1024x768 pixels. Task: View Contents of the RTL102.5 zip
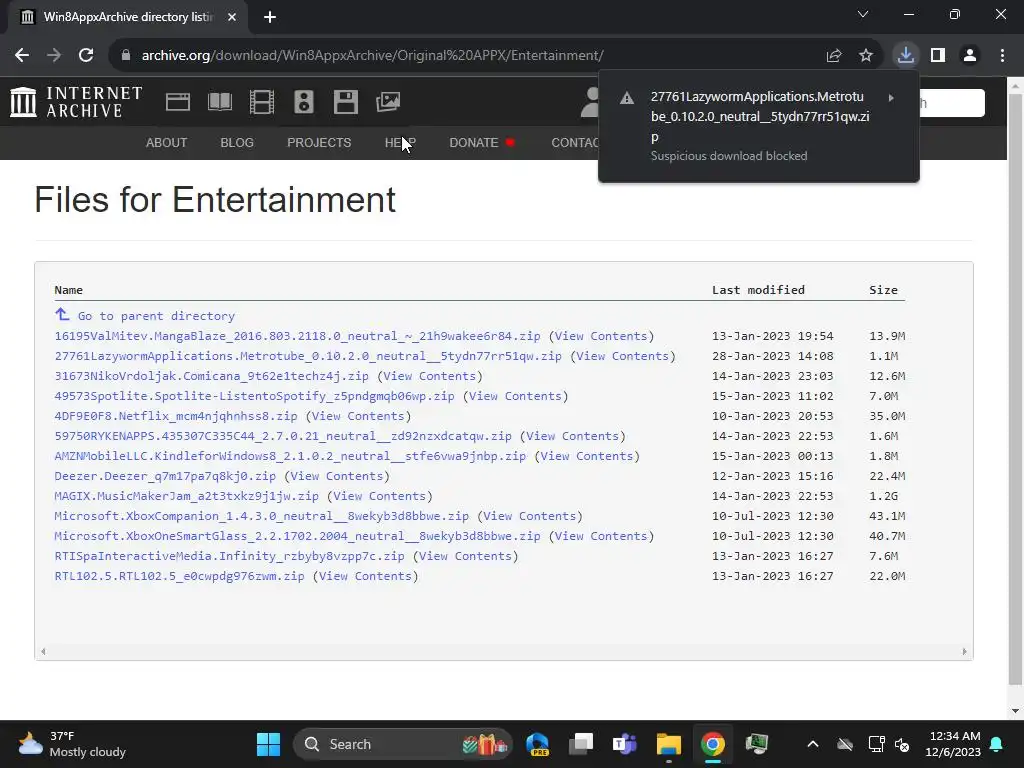pyautogui.click(x=365, y=576)
